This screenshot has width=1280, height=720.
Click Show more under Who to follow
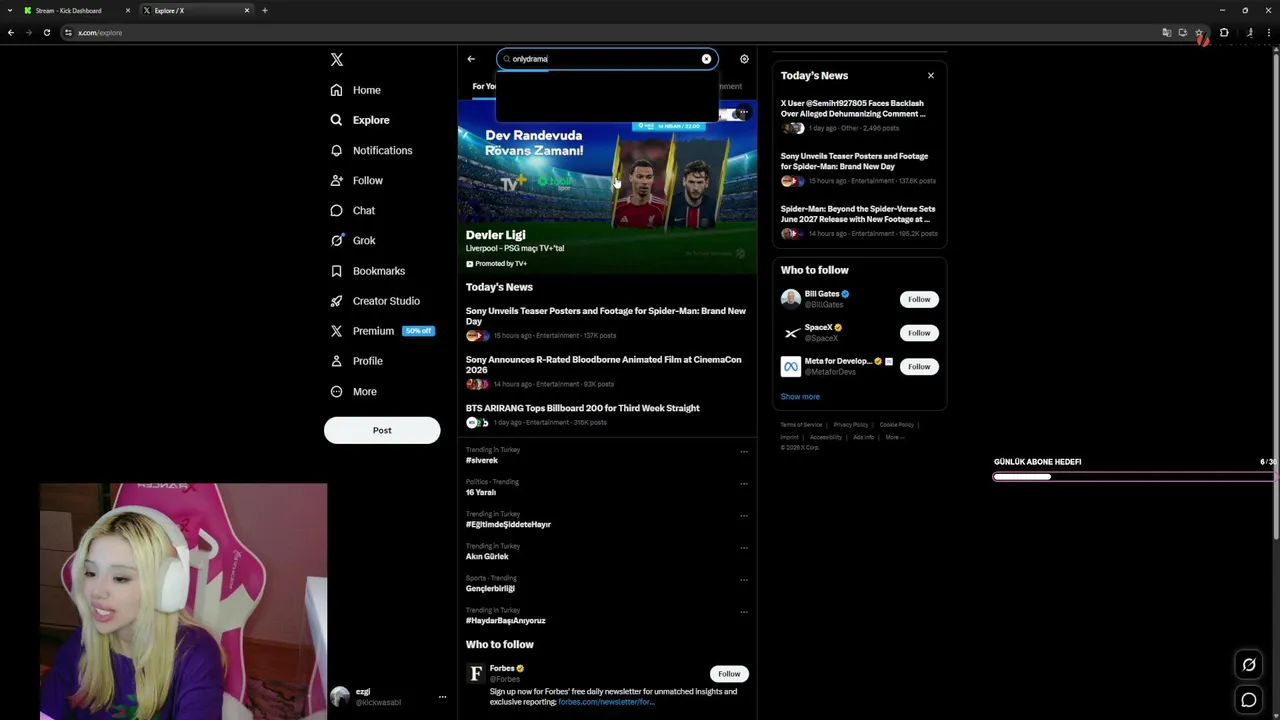pyautogui.click(x=800, y=397)
